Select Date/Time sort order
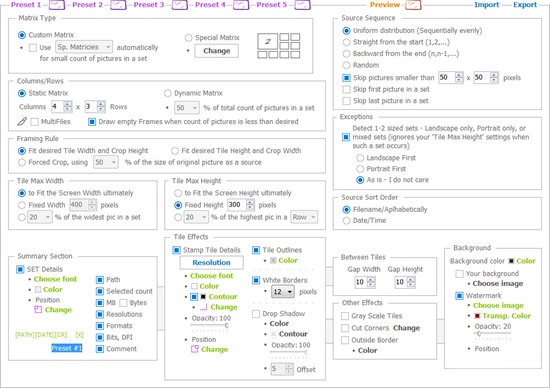The height and width of the screenshot is (388, 550). 346,221
